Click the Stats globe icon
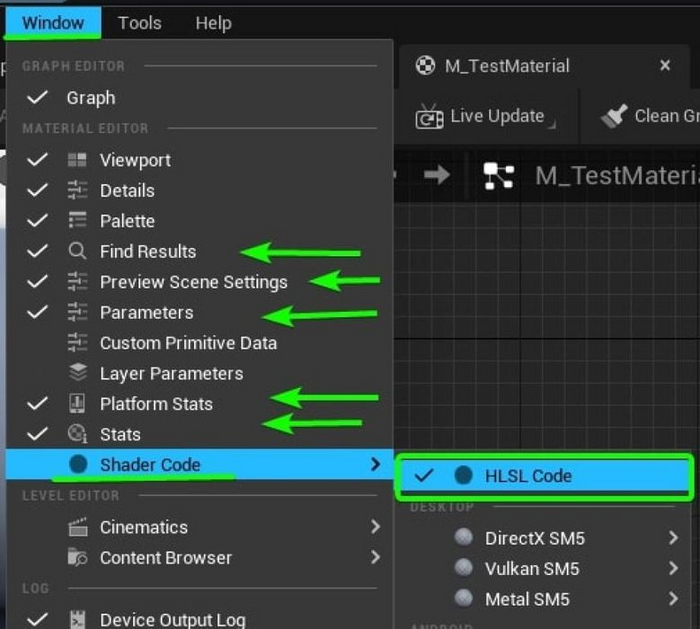 [x=77, y=433]
